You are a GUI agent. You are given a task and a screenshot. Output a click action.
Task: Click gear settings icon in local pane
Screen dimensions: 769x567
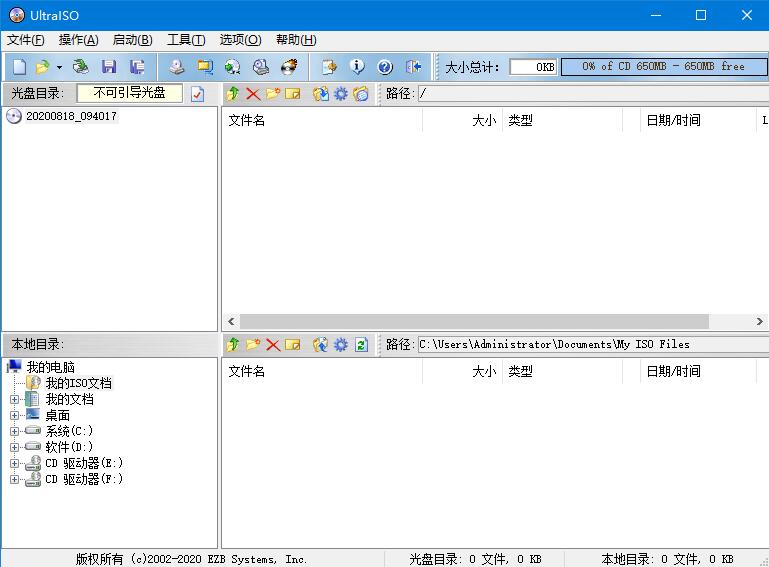(x=341, y=345)
